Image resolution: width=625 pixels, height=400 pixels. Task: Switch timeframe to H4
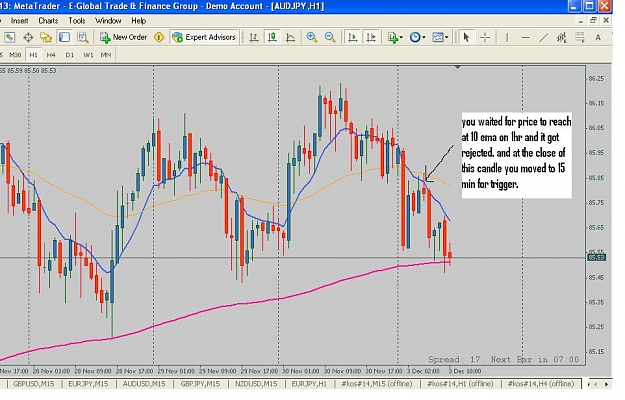tap(51, 55)
